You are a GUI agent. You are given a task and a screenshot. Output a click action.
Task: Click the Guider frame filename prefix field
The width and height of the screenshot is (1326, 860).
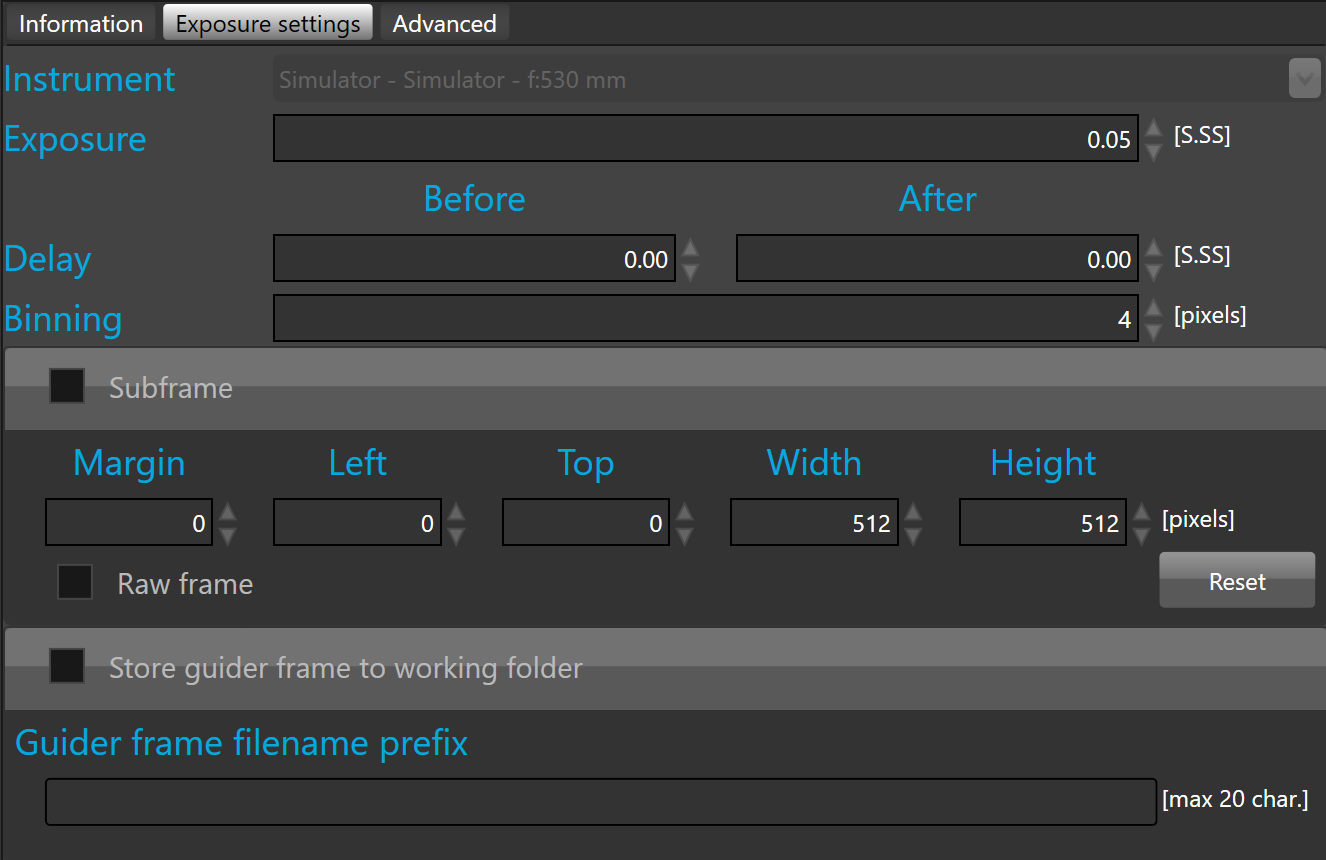tap(600, 802)
